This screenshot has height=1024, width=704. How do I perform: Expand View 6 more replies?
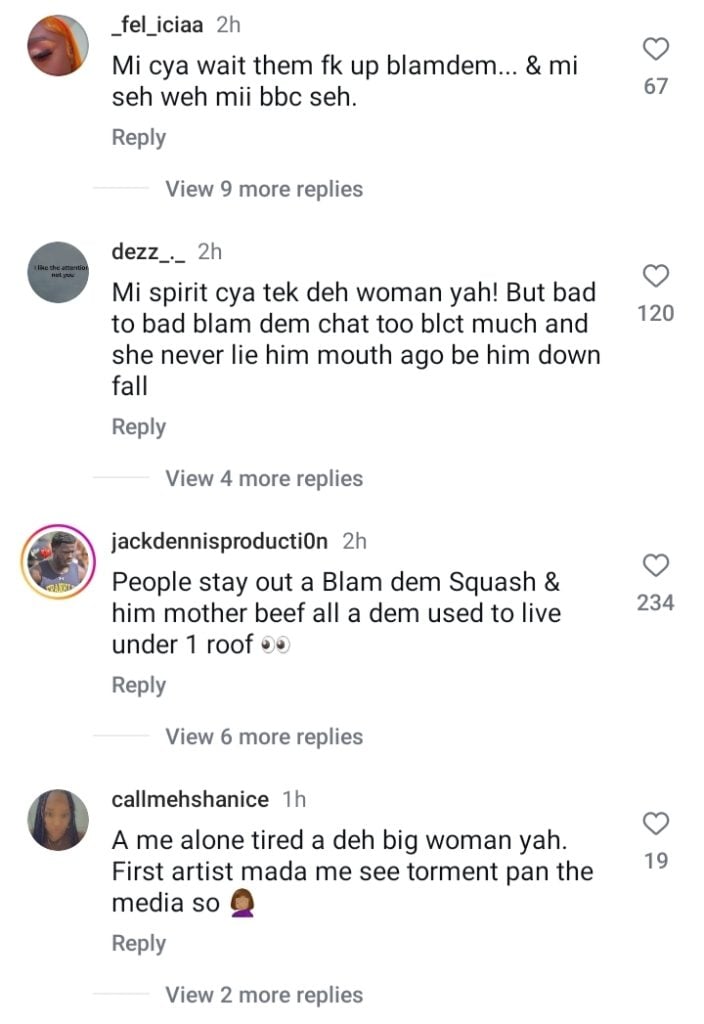[264, 736]
